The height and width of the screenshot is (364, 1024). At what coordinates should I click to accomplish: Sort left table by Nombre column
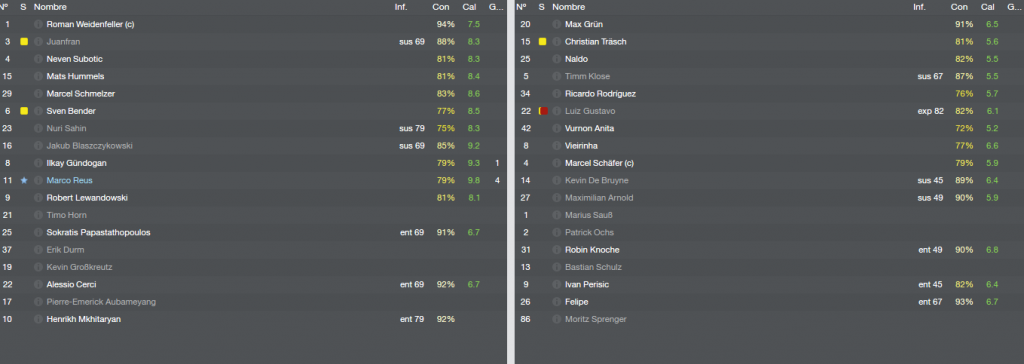click(50, 7)
